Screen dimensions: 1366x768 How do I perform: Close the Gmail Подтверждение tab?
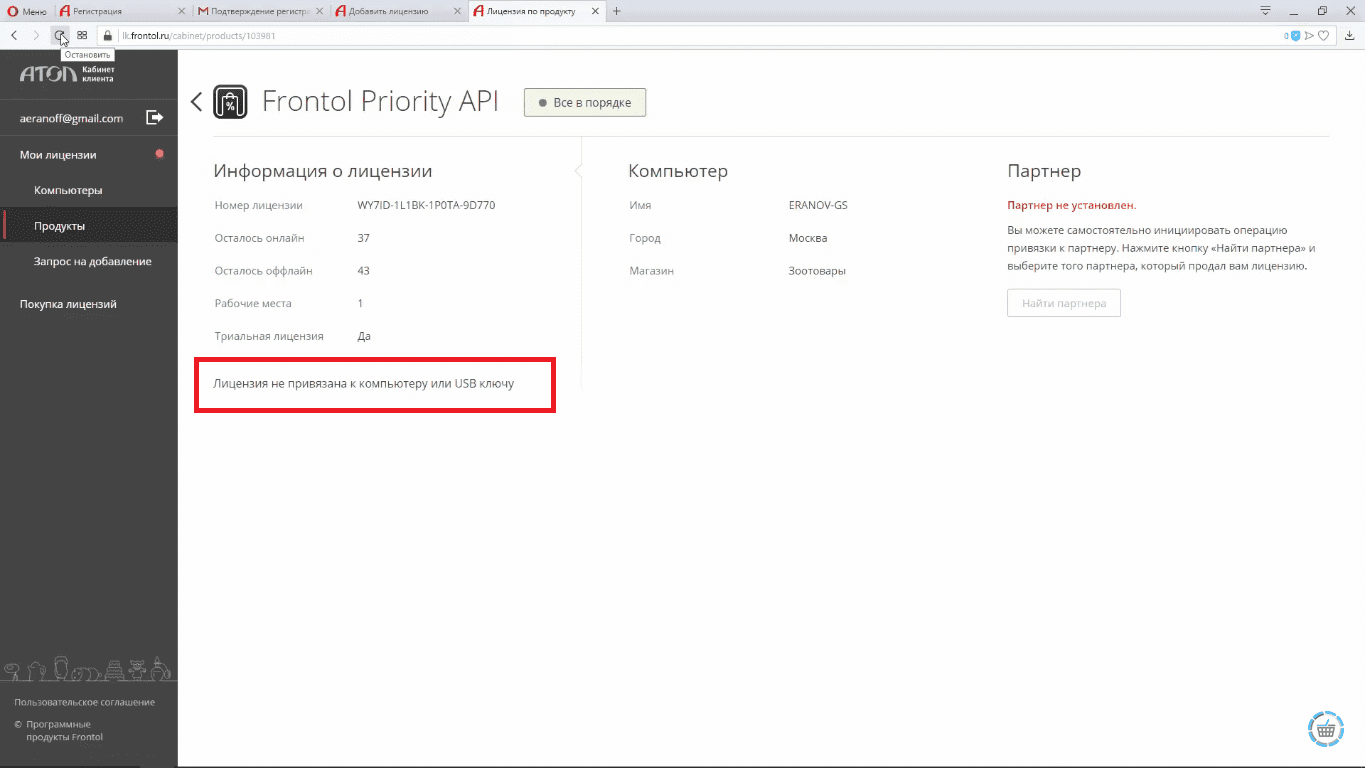coord(318,11)
